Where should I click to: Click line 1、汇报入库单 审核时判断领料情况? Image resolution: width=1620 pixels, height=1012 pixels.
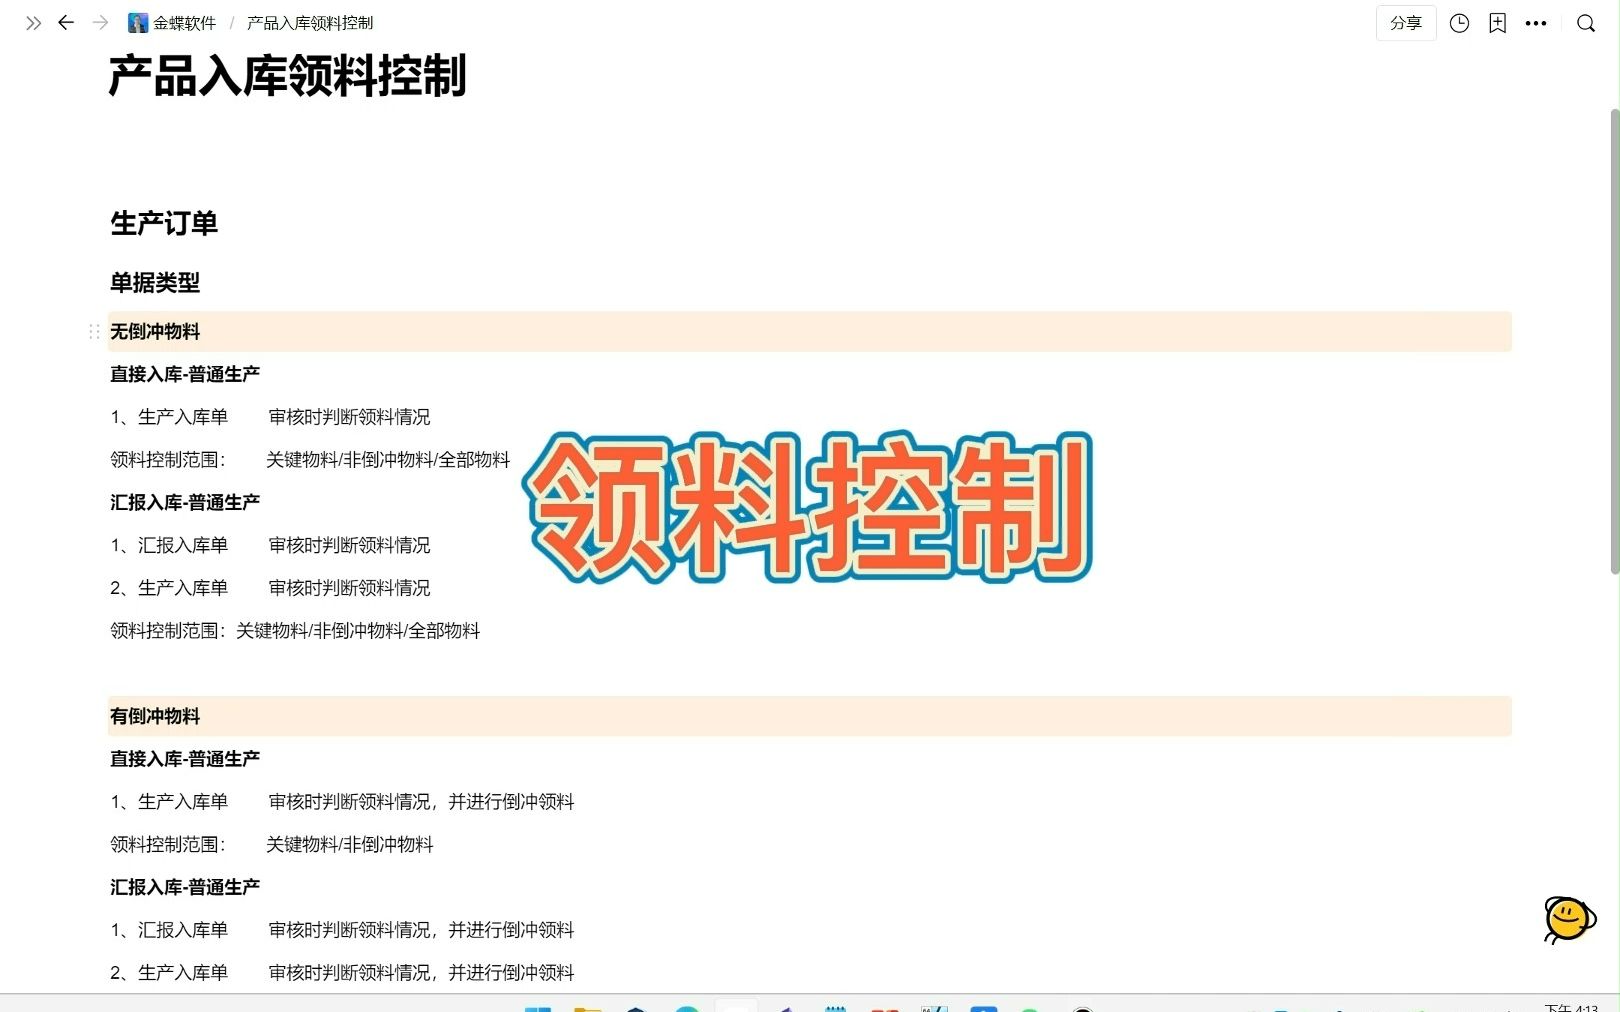coord(270,545)
